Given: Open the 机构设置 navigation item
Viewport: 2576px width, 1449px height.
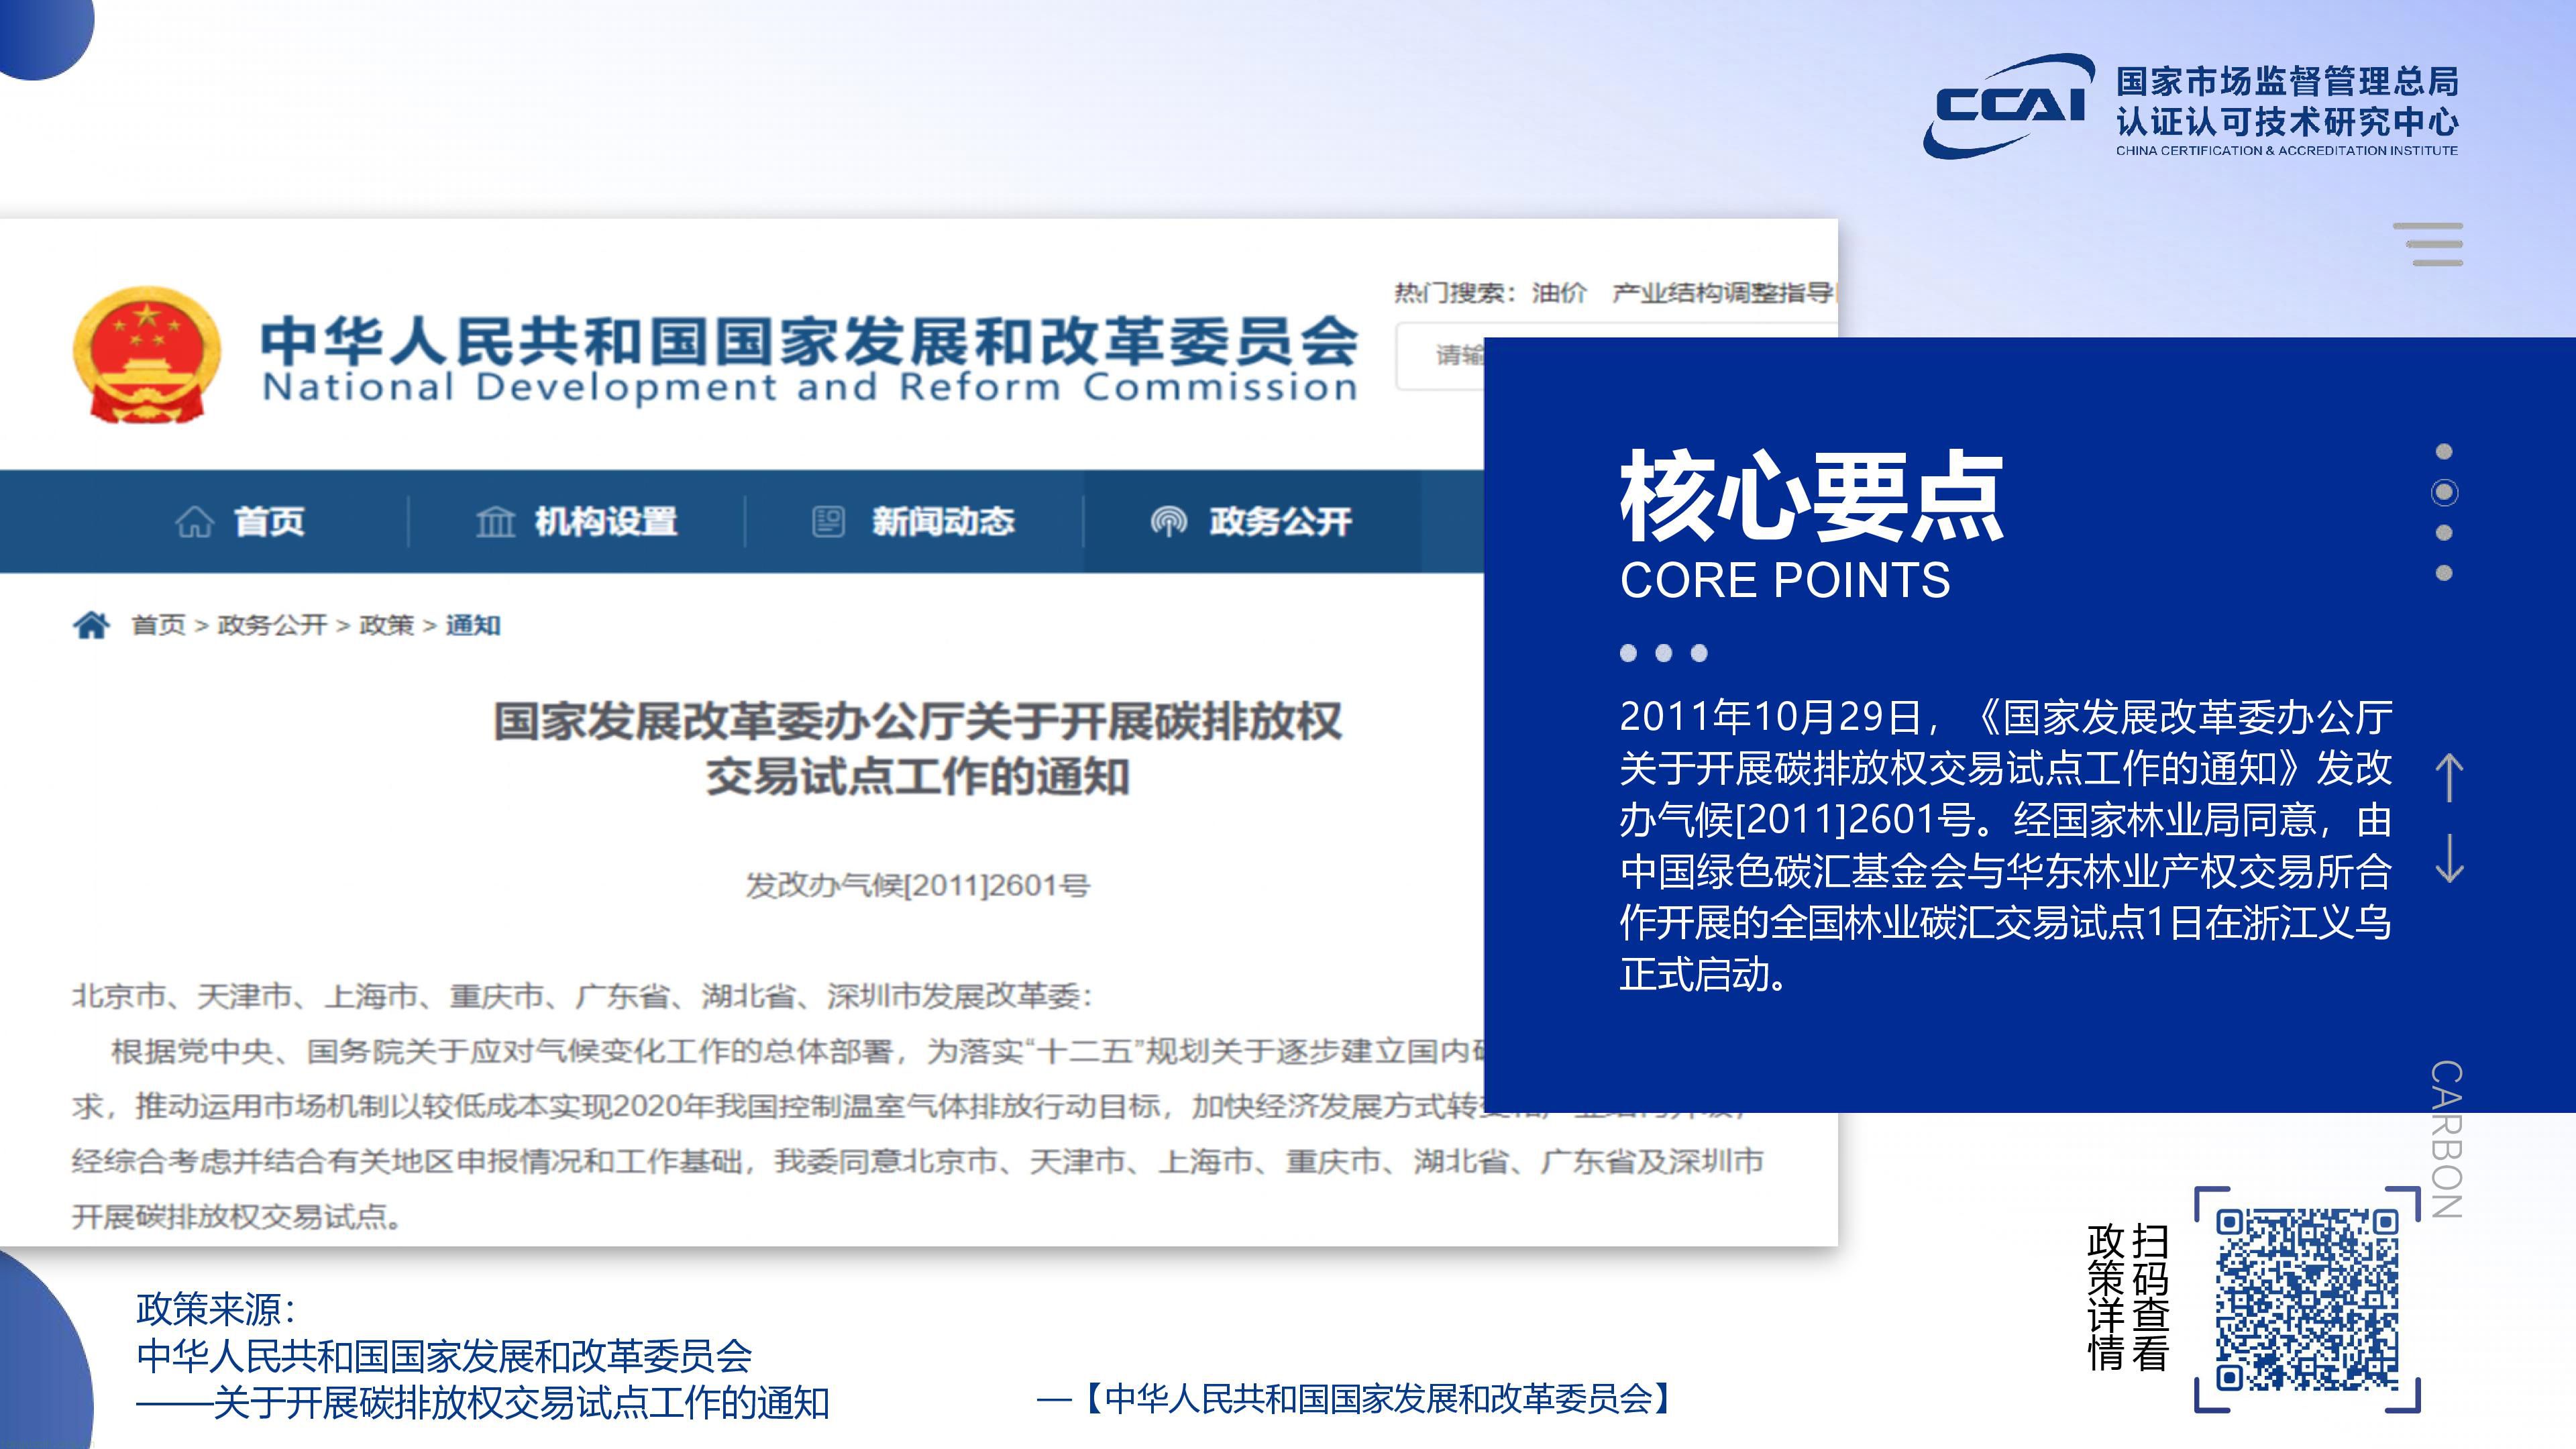Looking at the screenshot, I should tap(576, 521).
